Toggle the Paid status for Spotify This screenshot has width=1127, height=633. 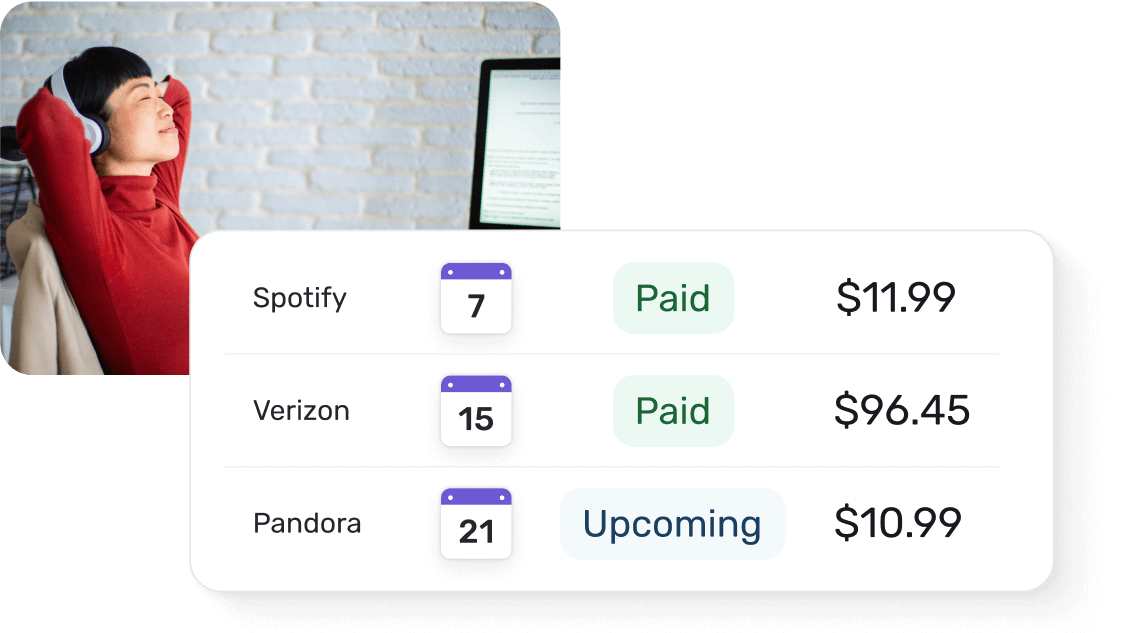click(673, 297)
